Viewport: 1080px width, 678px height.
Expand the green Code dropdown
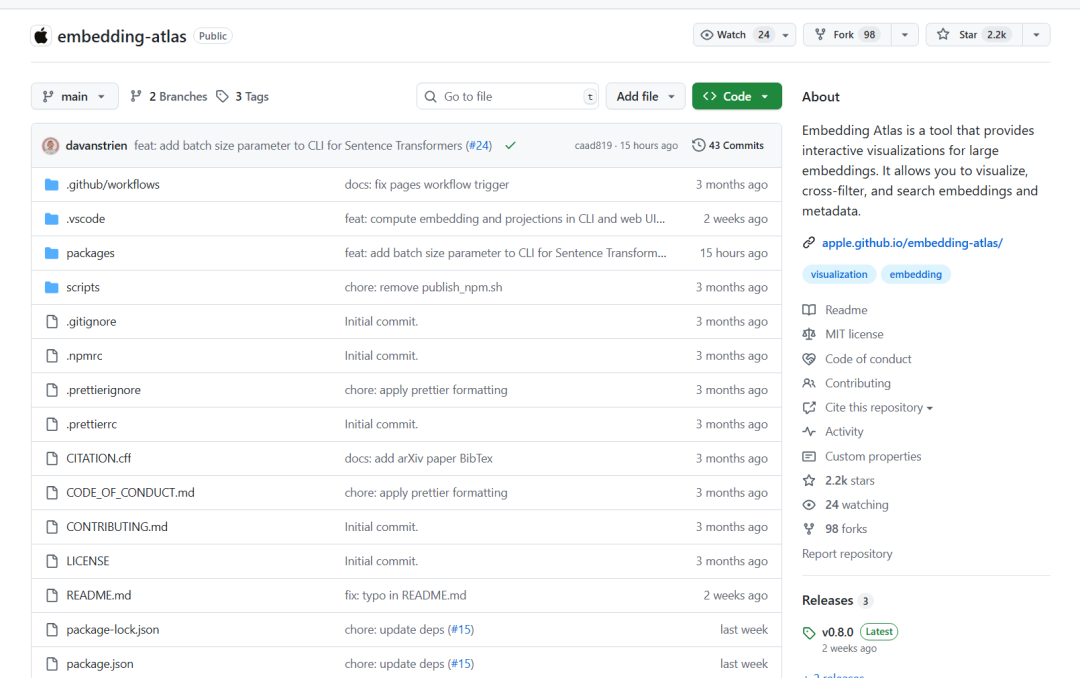(736, 96)
